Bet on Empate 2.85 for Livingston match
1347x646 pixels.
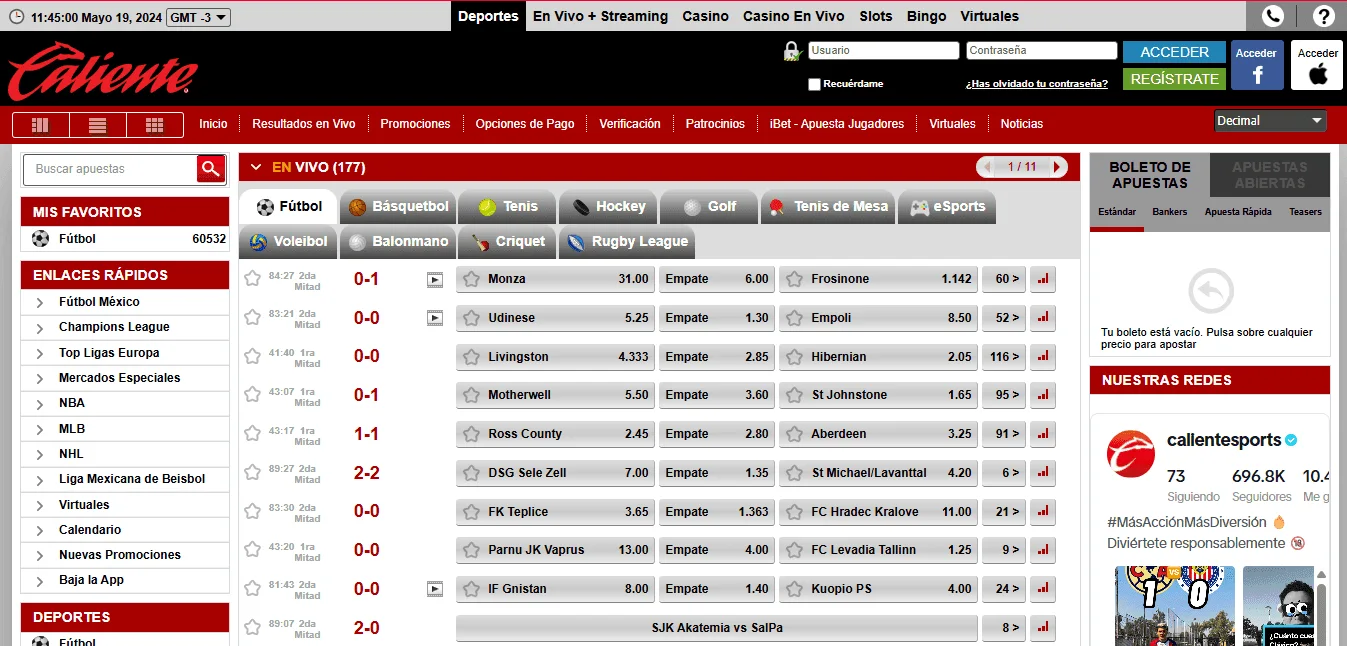point(717,356)
